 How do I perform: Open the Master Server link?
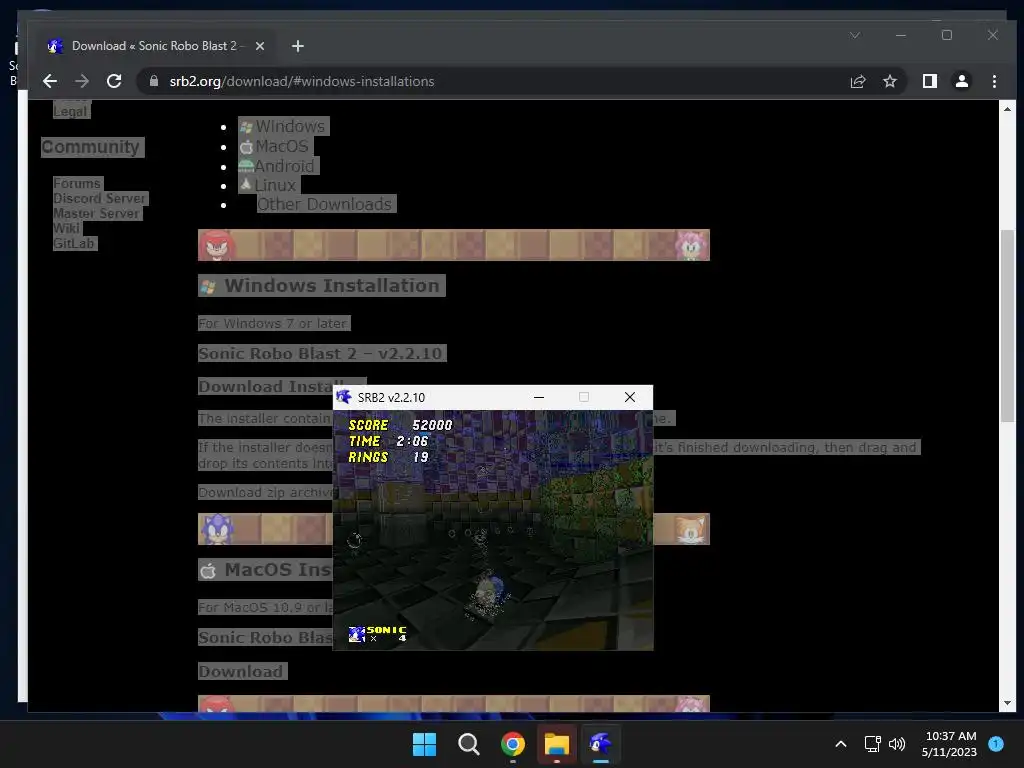[97, 213]
